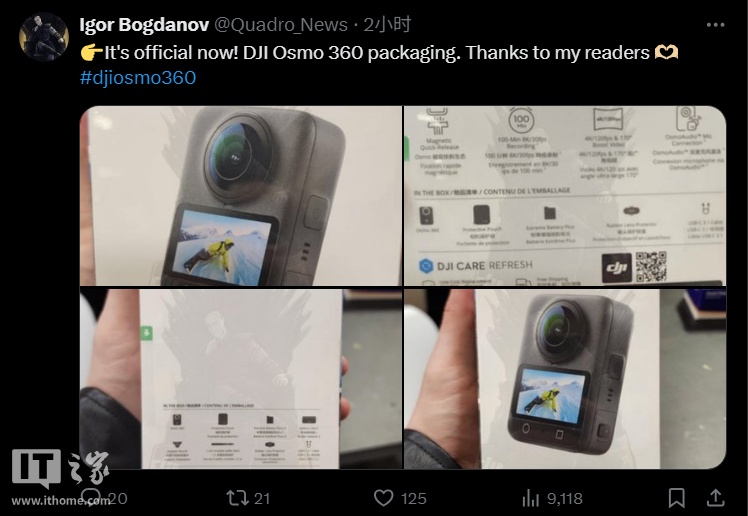This screenshot has height=516, width=748.
Task: Click the pointing hand emoji in tweet
Action: coord(91,52)
